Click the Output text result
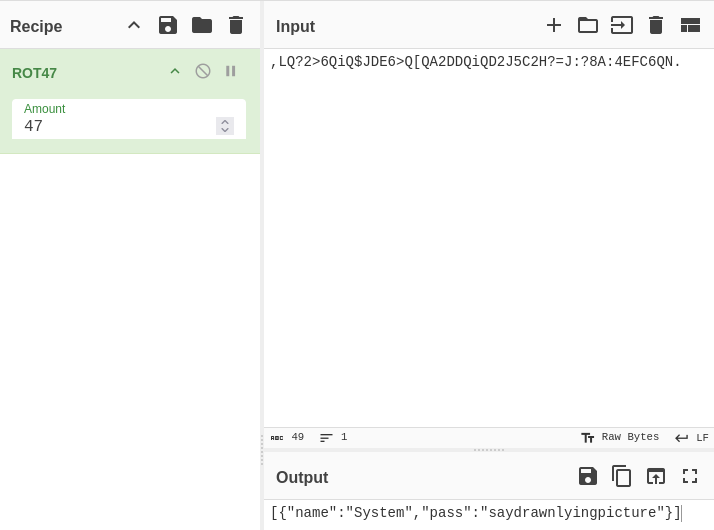 [475, 513]
